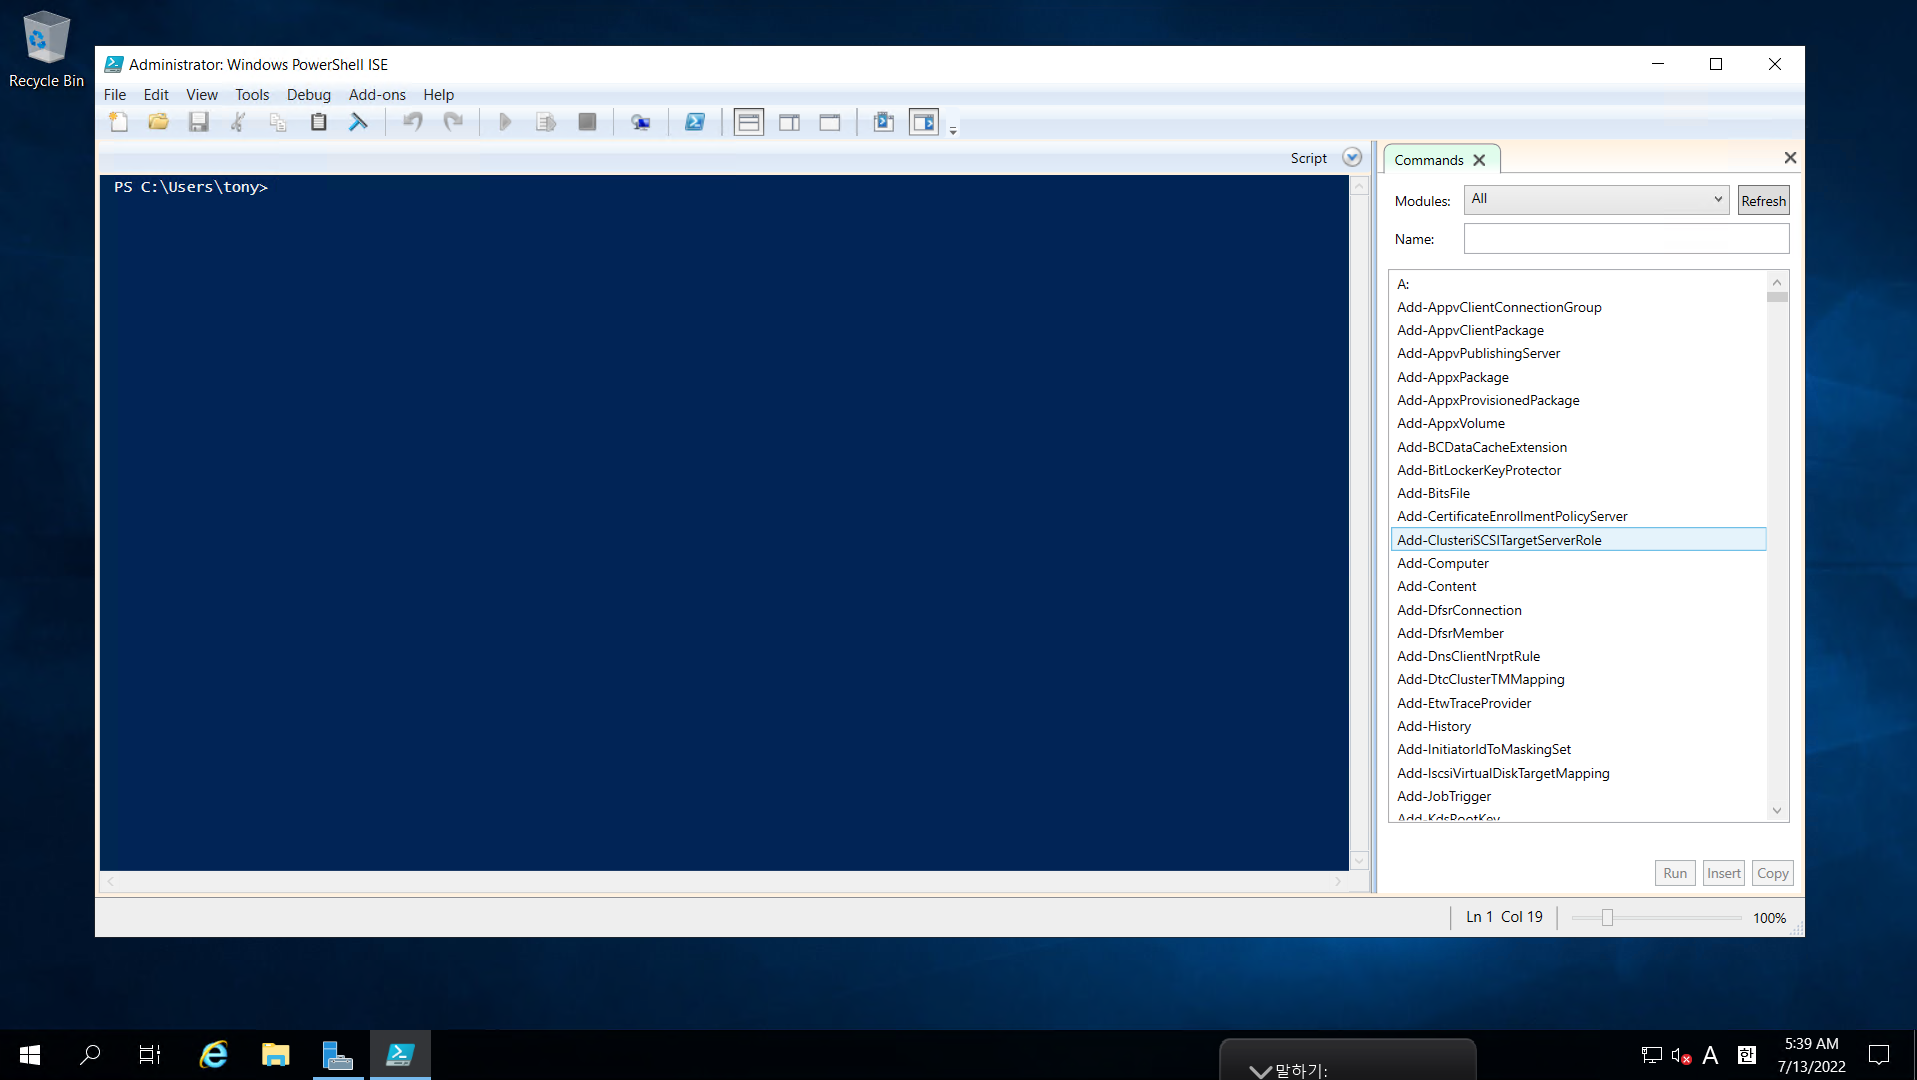Viewport: 1917px width, 1080px height.
Task: Create a new script with New icon
Action: pos(119,122)
